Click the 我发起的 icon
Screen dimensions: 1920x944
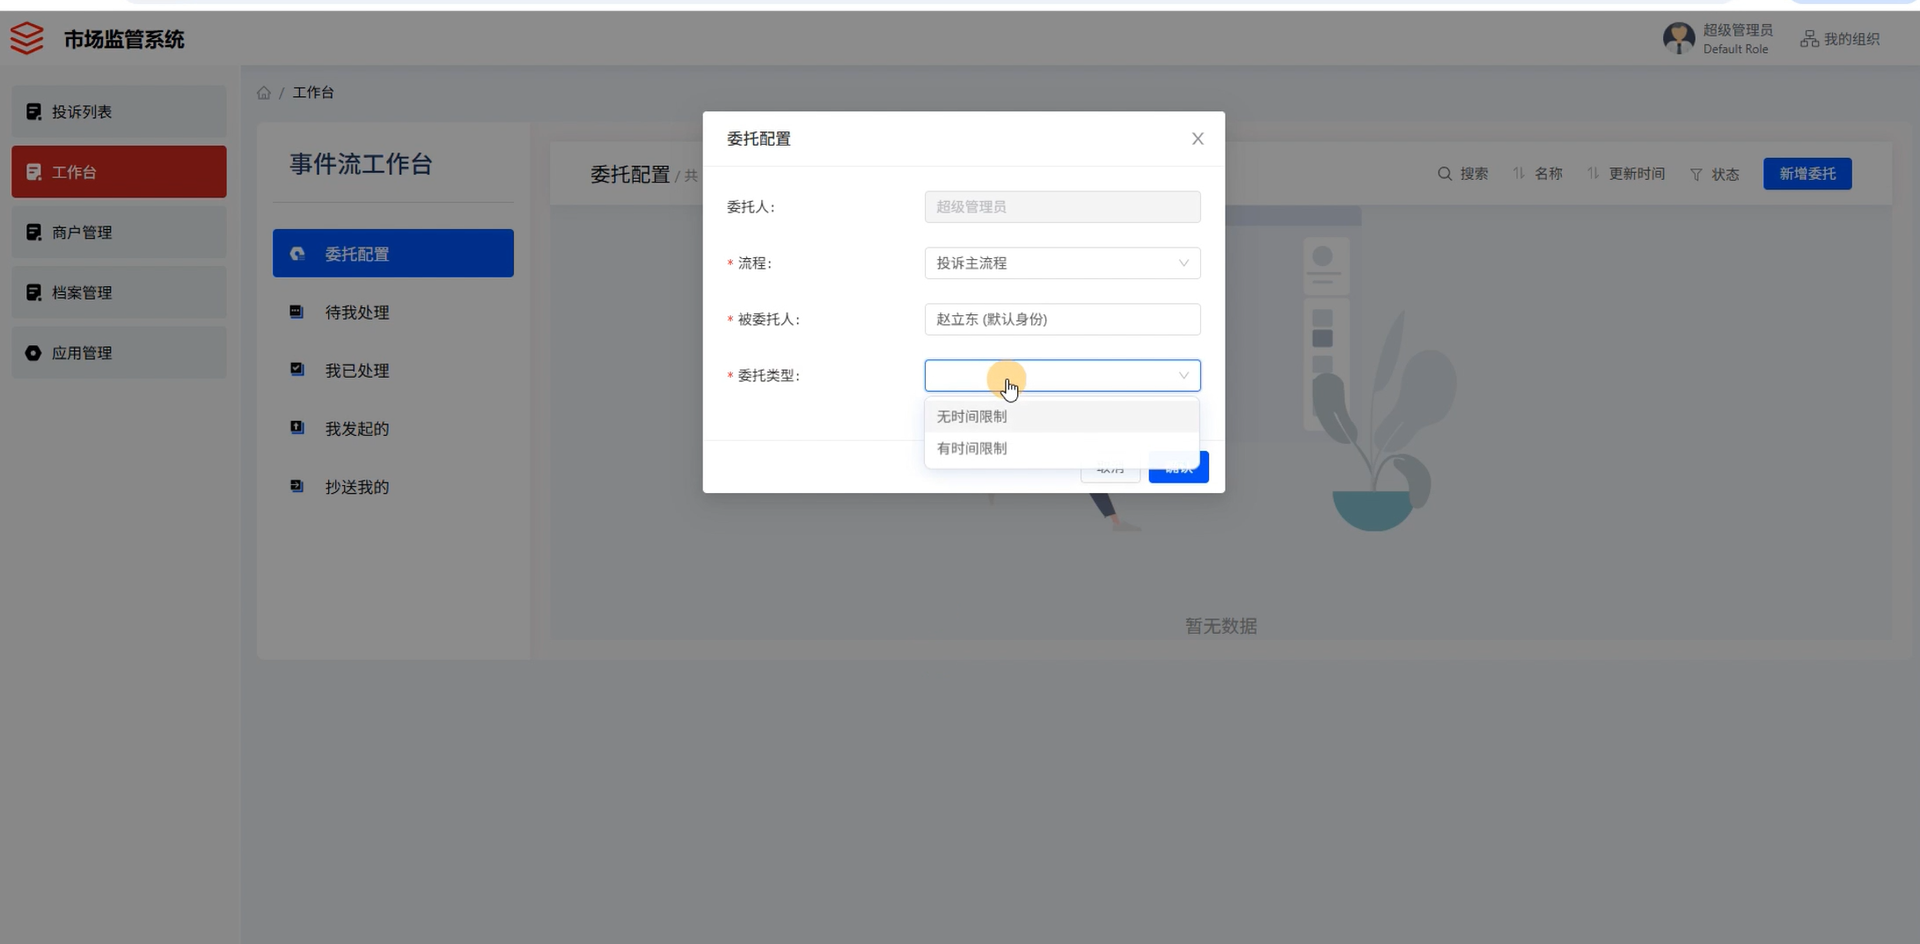point(297,428)
